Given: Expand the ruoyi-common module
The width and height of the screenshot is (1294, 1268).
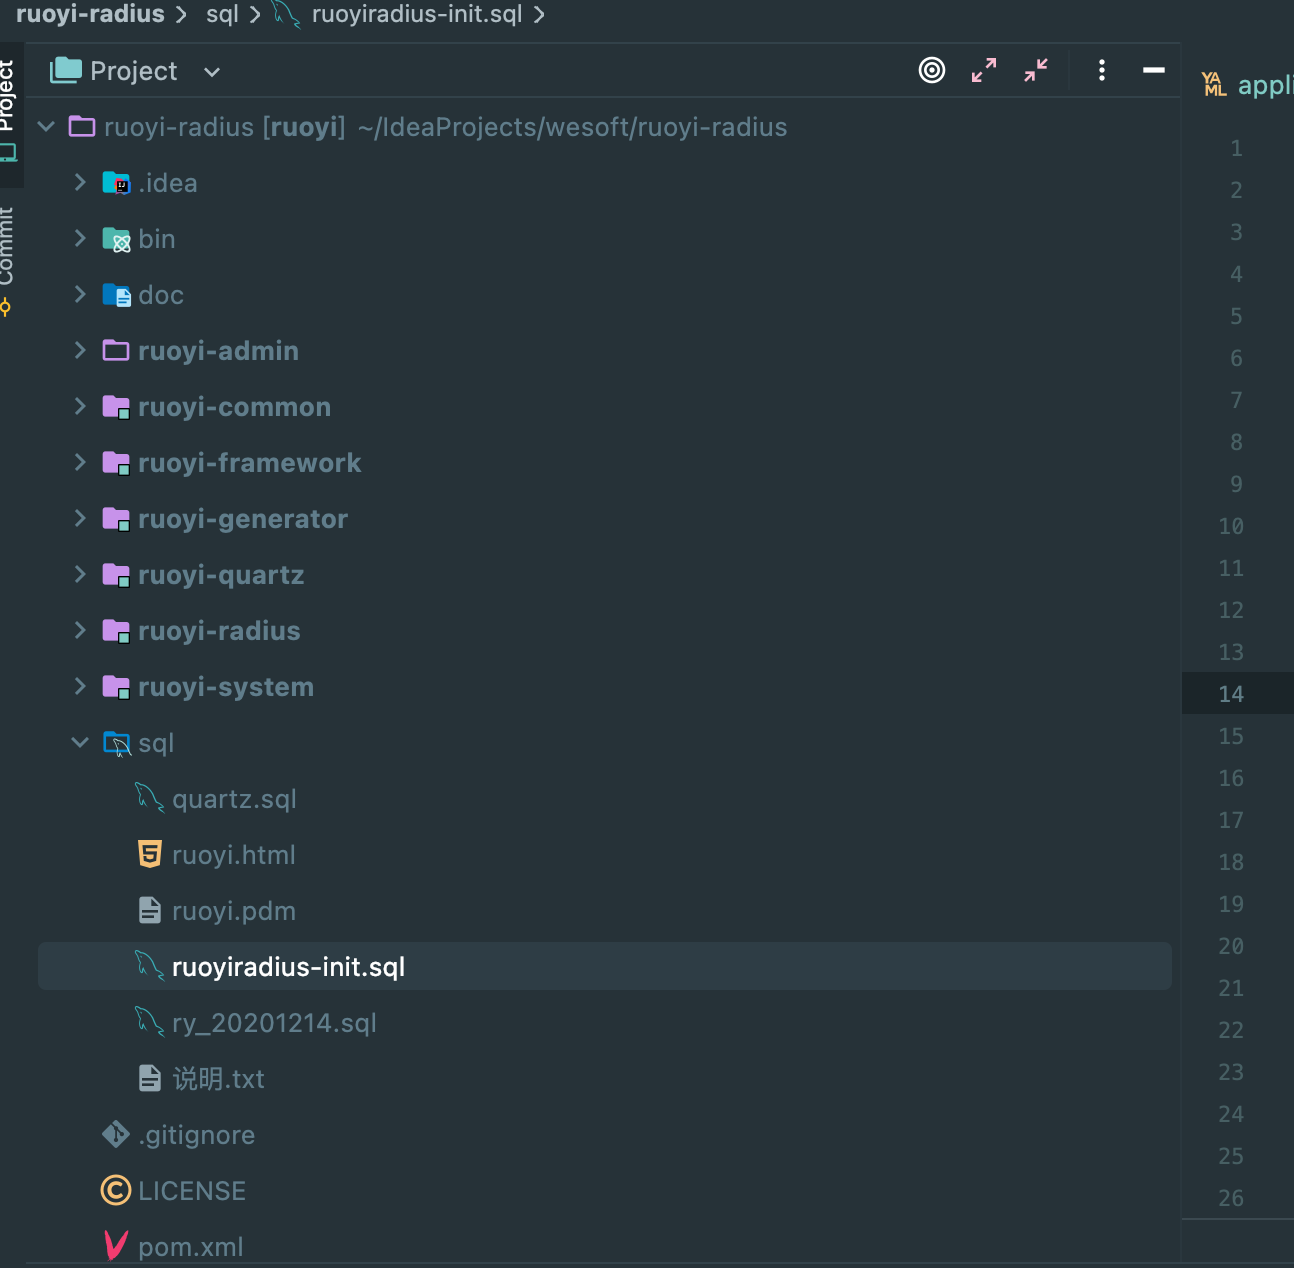Looking at the screenshot, I should pyautogui.click(x=80, y=406).
